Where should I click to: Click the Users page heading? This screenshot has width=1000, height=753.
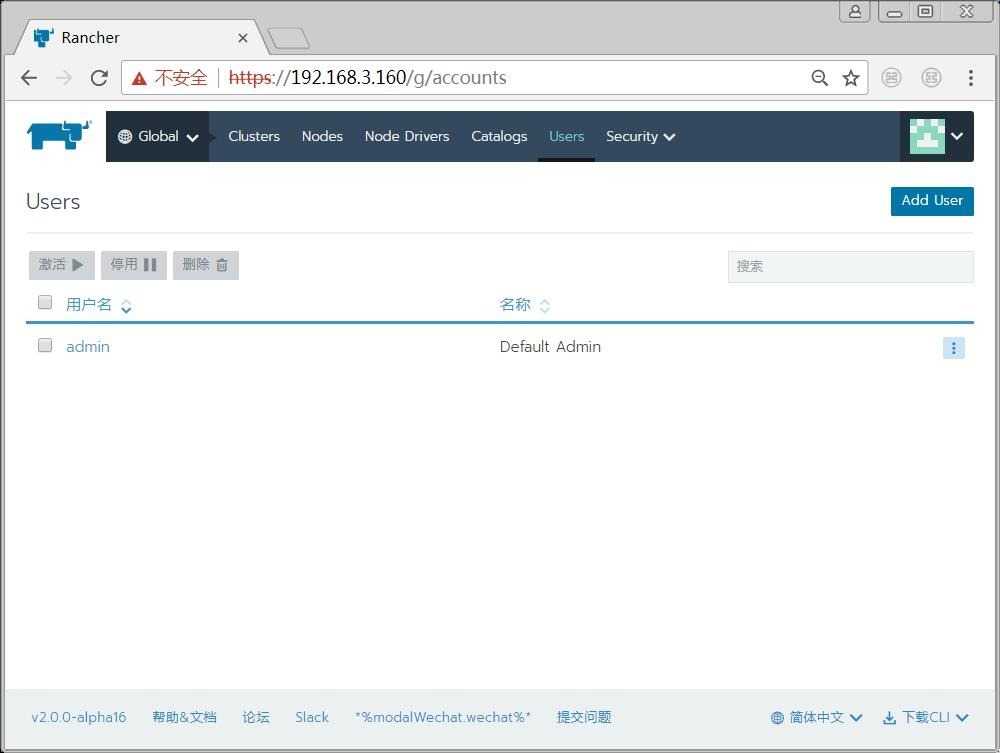point(53,201)
